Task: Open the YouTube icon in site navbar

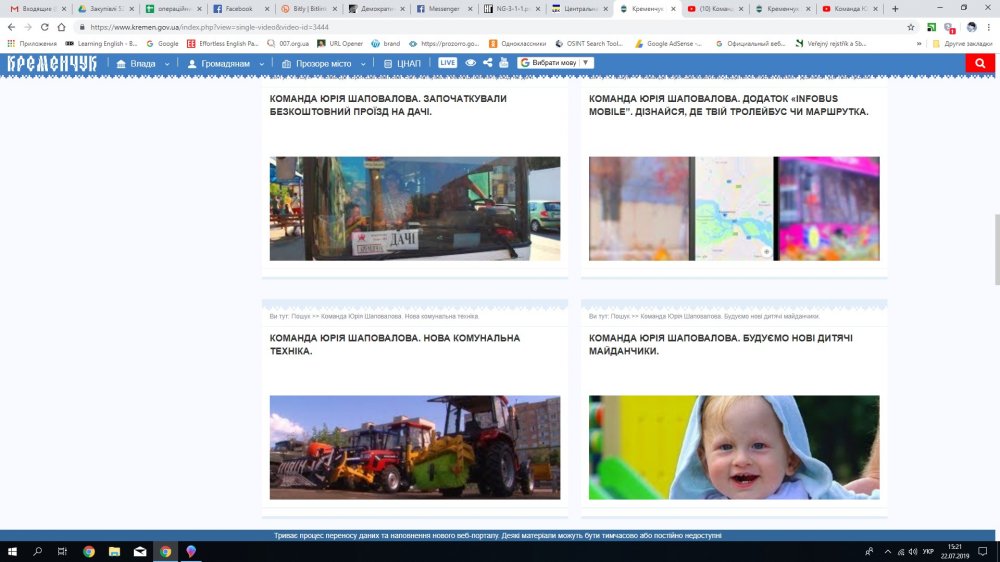Action: pos(503,63)
